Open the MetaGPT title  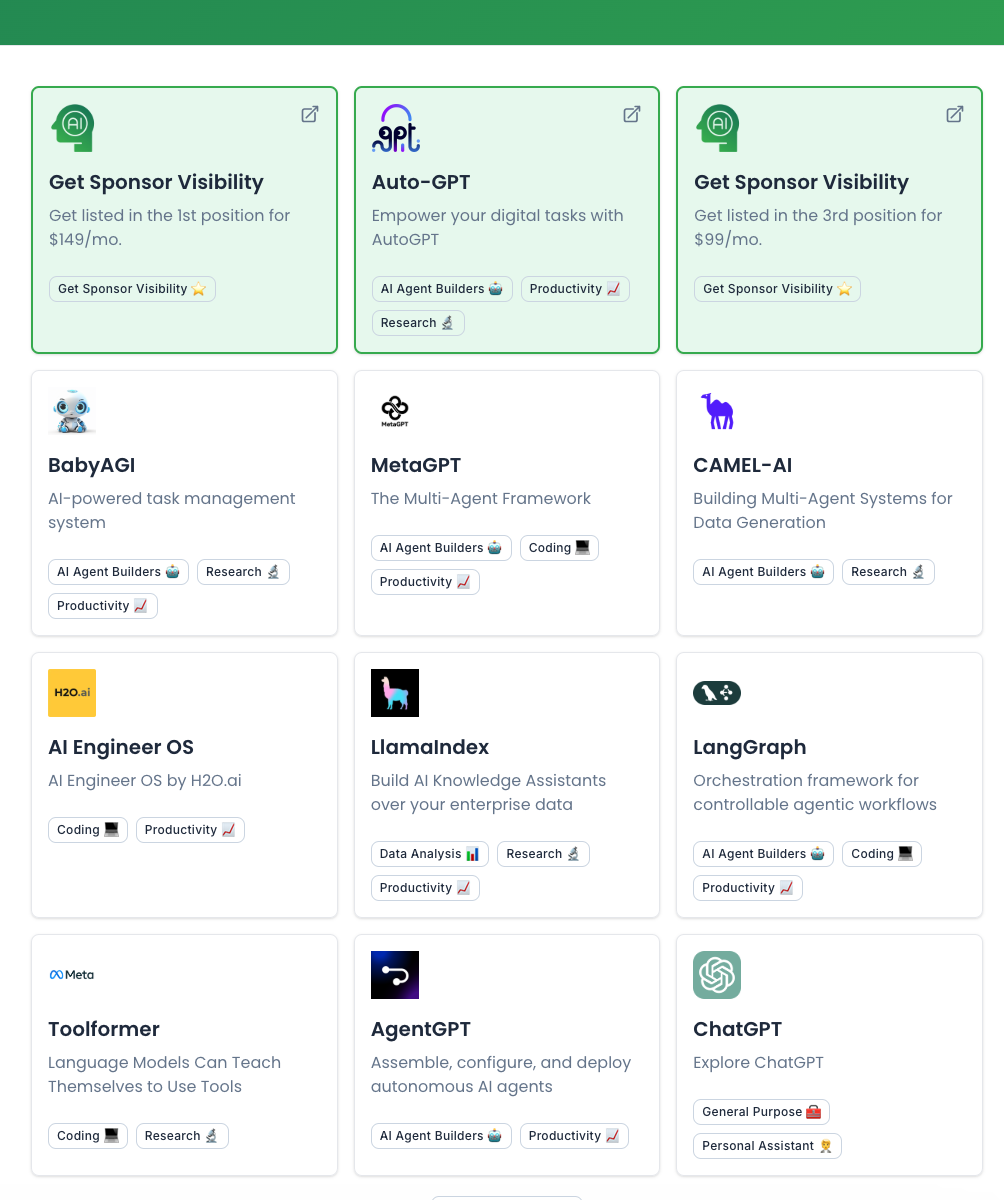coord(416,465)
